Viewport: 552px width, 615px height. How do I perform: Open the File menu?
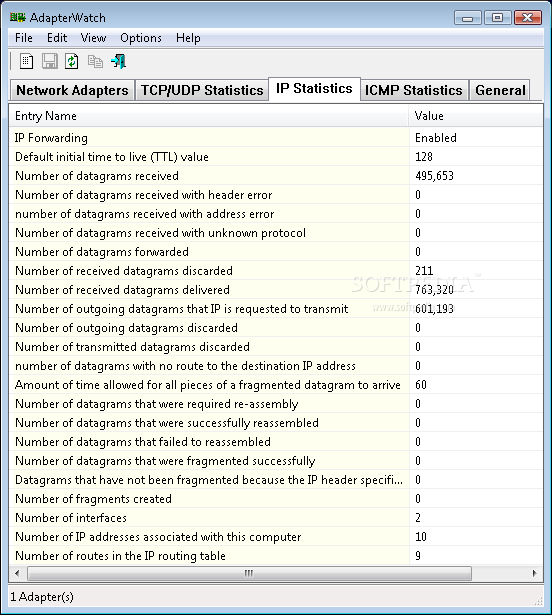click(x=24, y=38)
